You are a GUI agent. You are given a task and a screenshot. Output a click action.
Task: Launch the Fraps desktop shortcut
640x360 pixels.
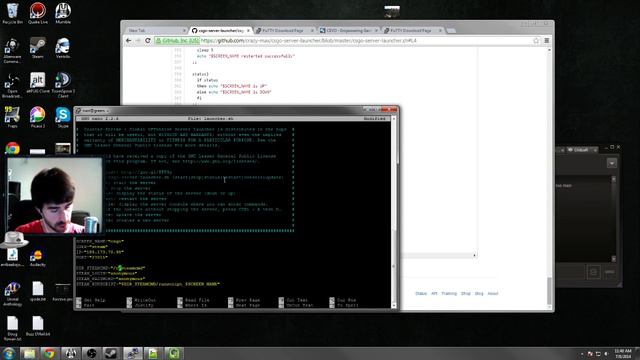(x=12, y=118)
